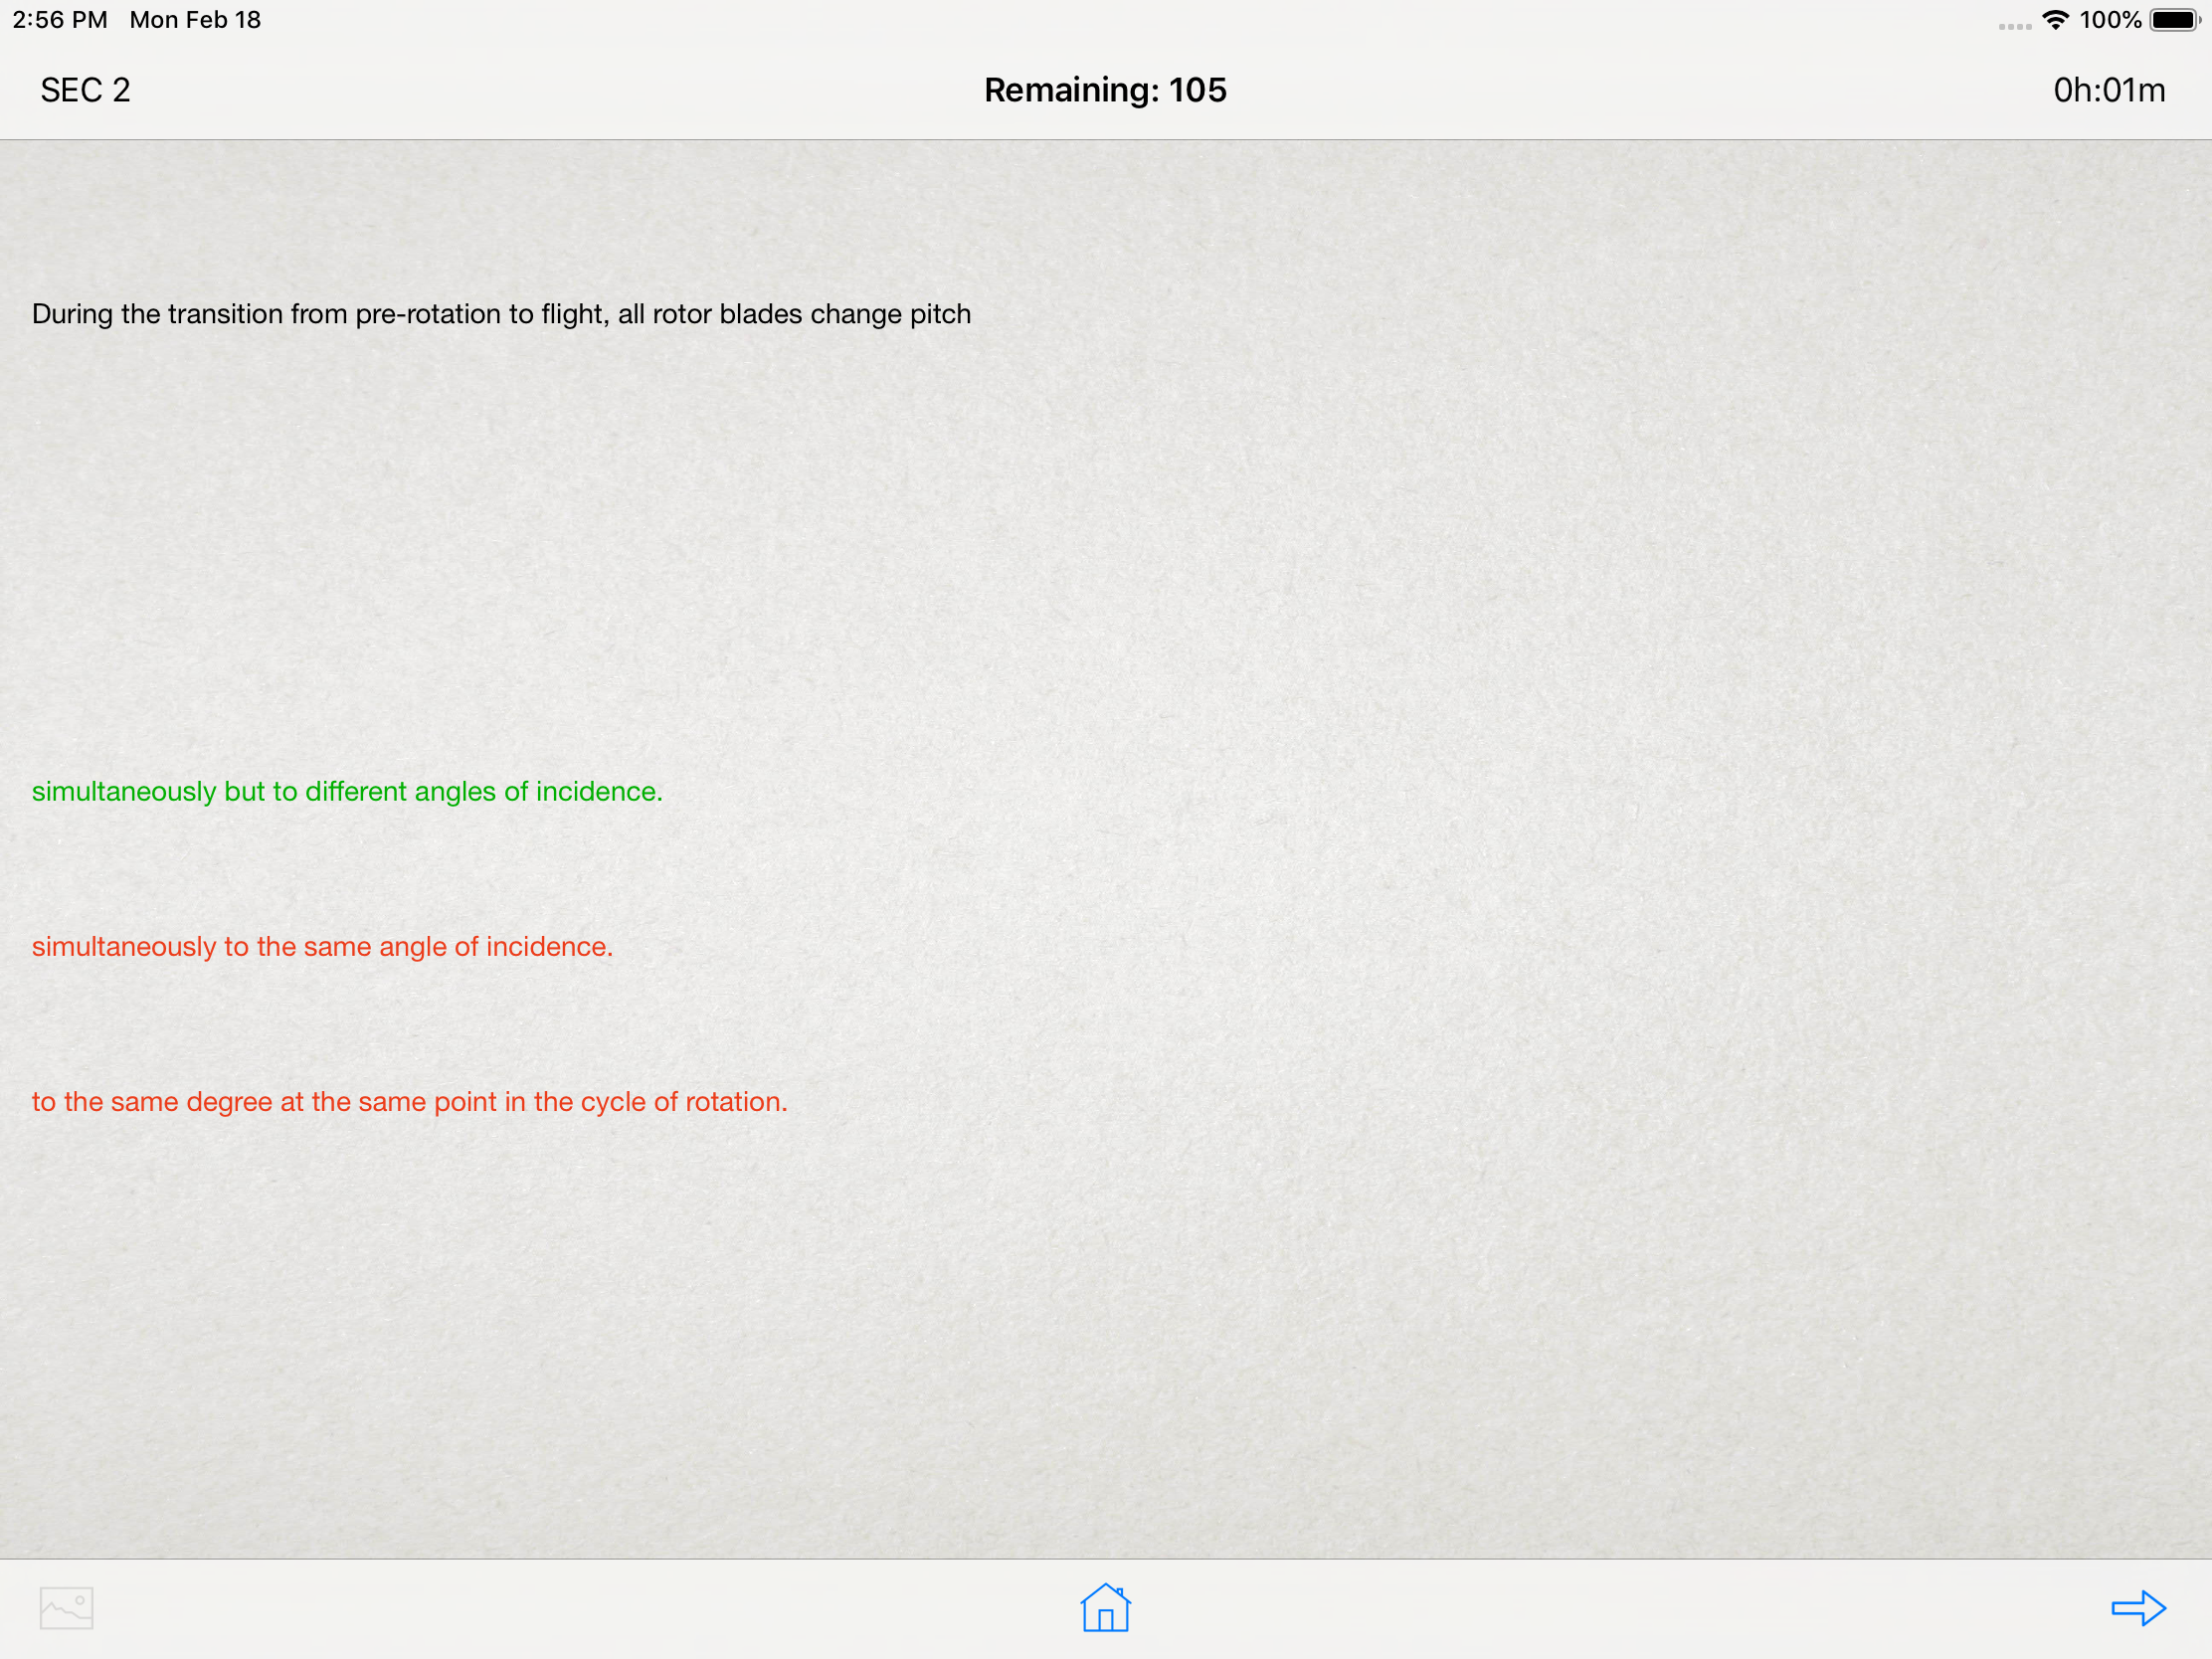Tap the 2:56 PM clock
The image size is (2212, 1659).
tap(60, 20)
